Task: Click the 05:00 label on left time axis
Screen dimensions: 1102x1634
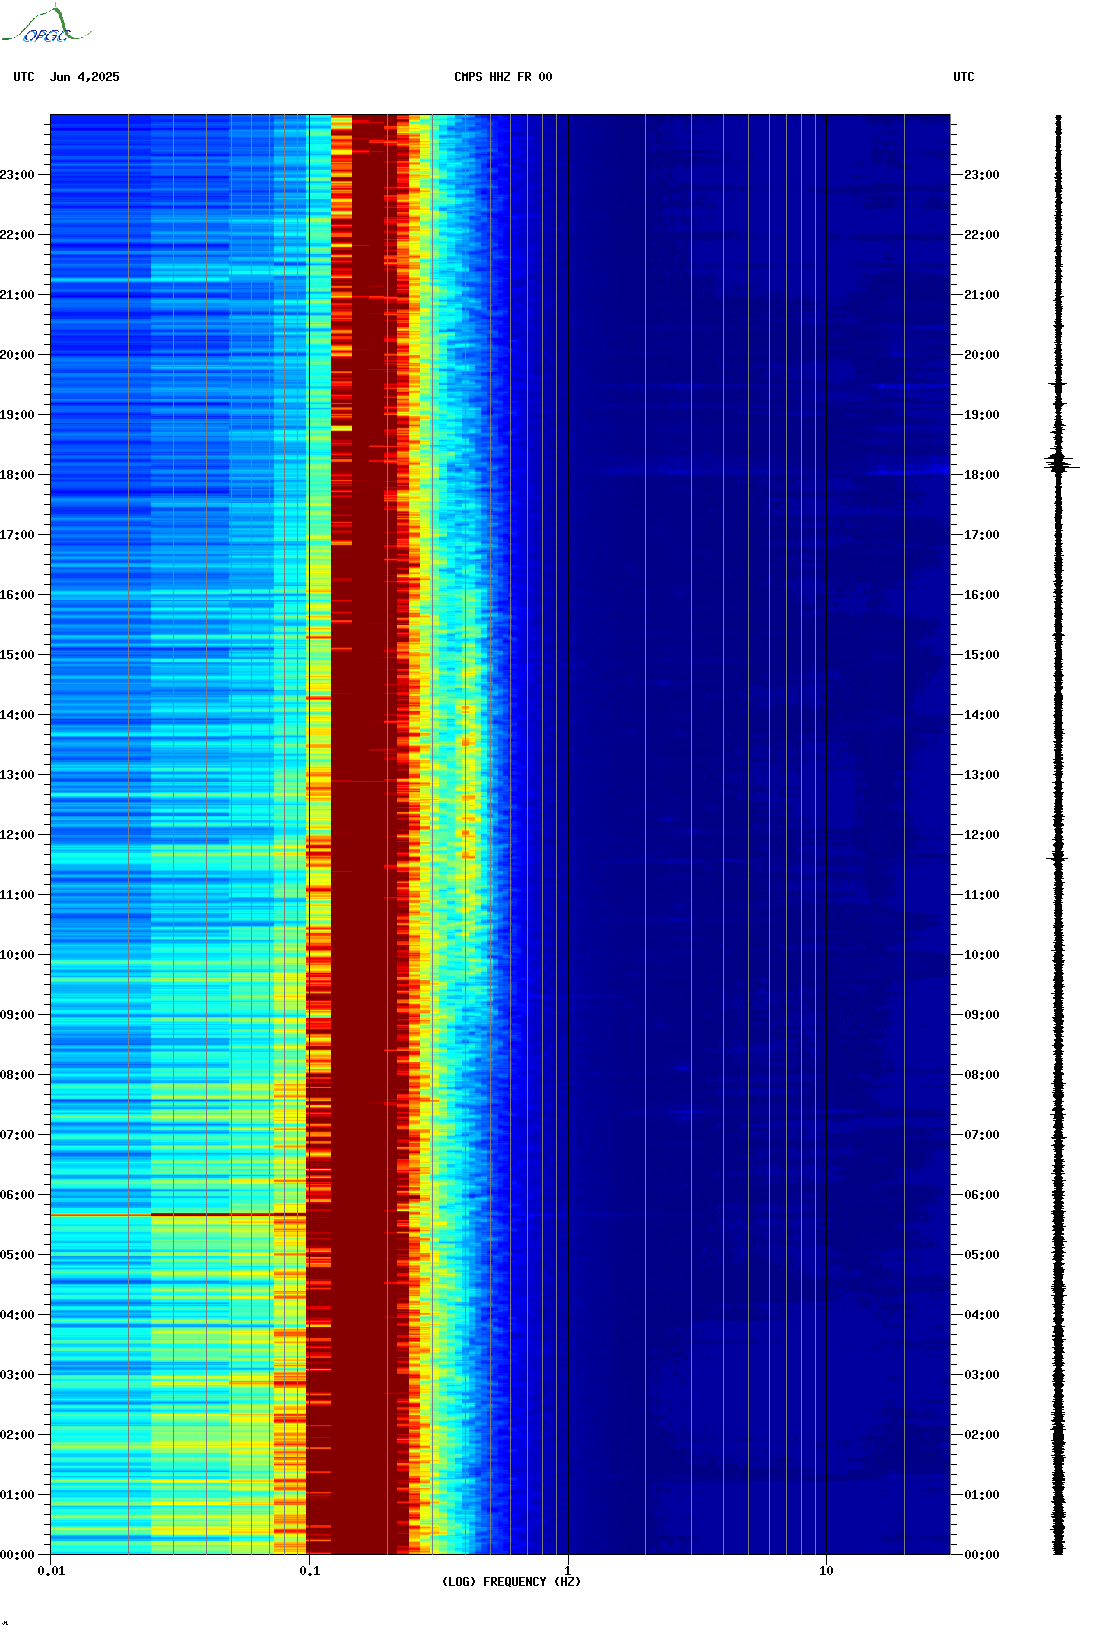Action: coord(18,1255)
